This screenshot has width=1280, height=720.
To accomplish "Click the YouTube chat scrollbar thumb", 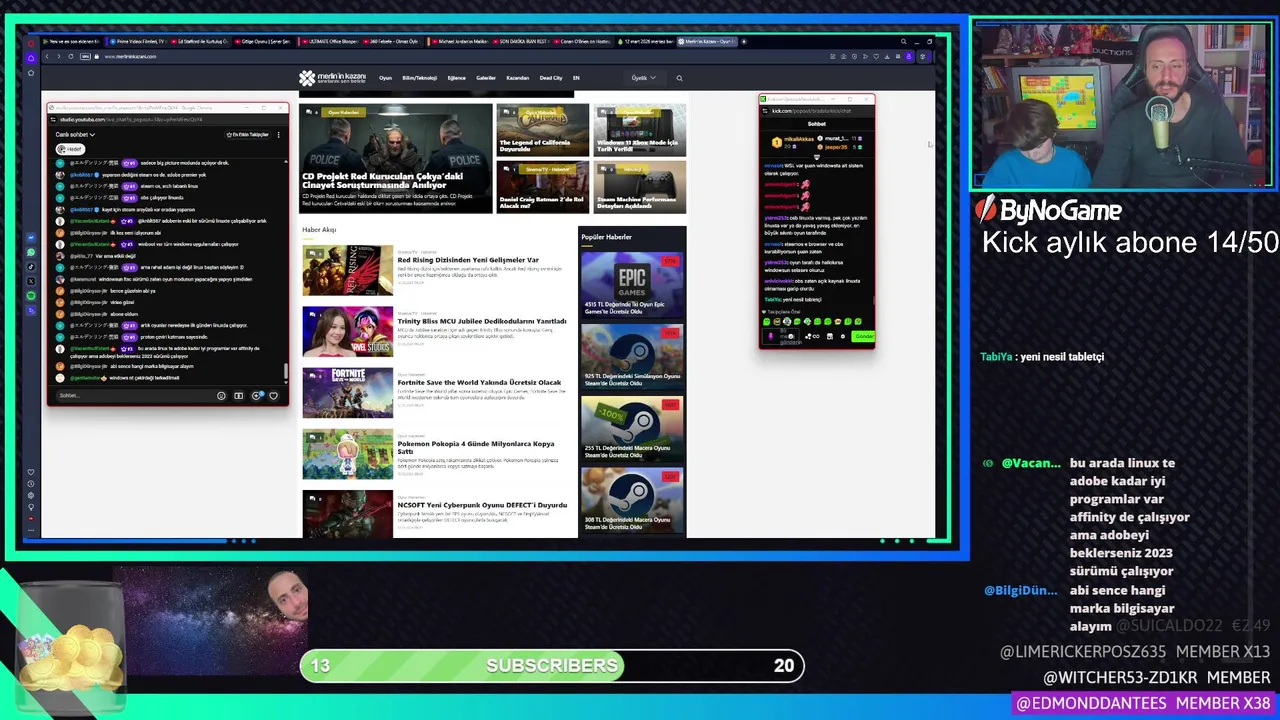I will [285, 370].
